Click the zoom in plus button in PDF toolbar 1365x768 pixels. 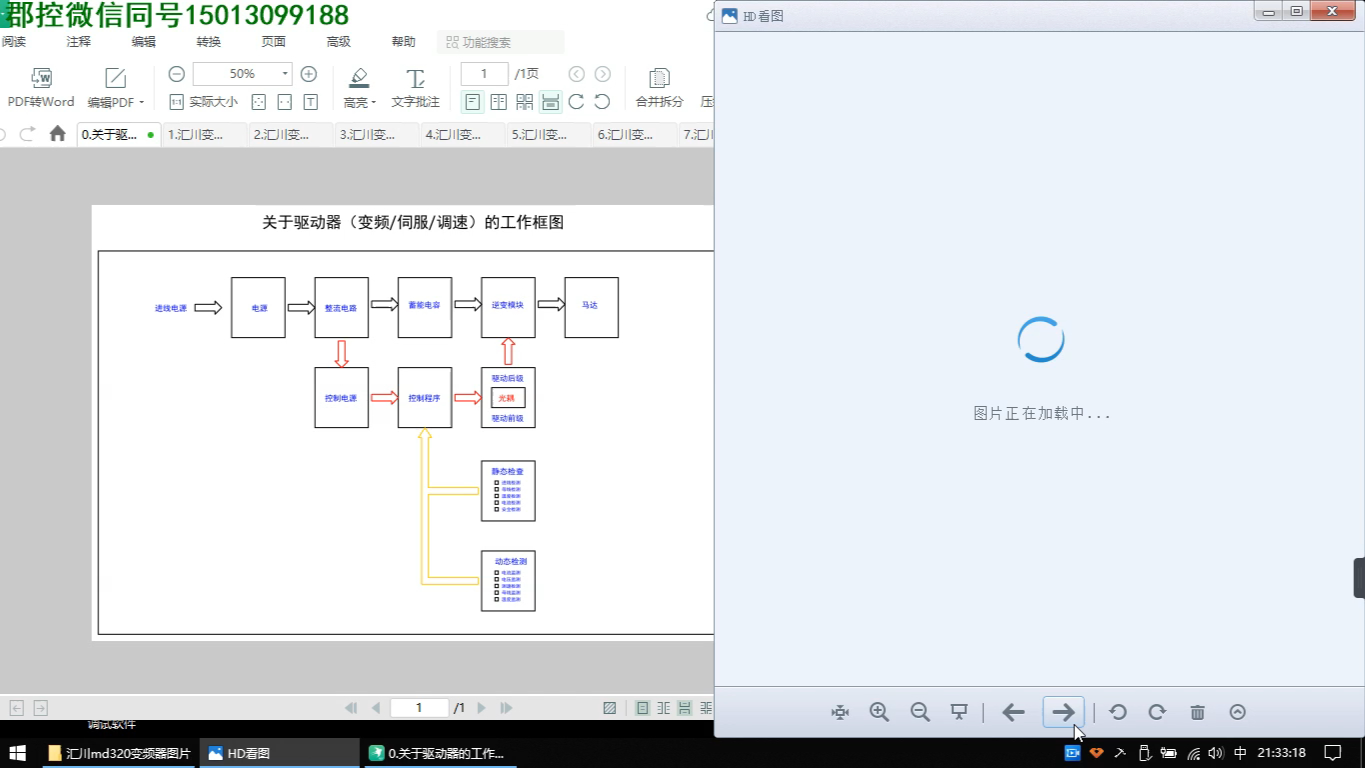pyautogui.click(x=309, y=74)
